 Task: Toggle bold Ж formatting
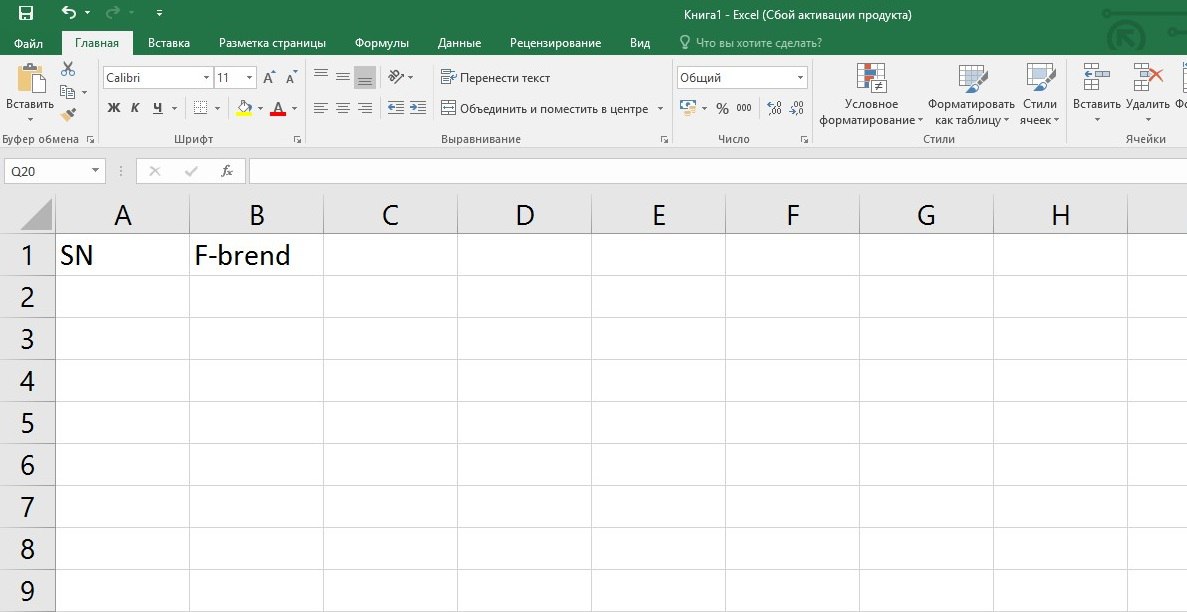point(114,108)
